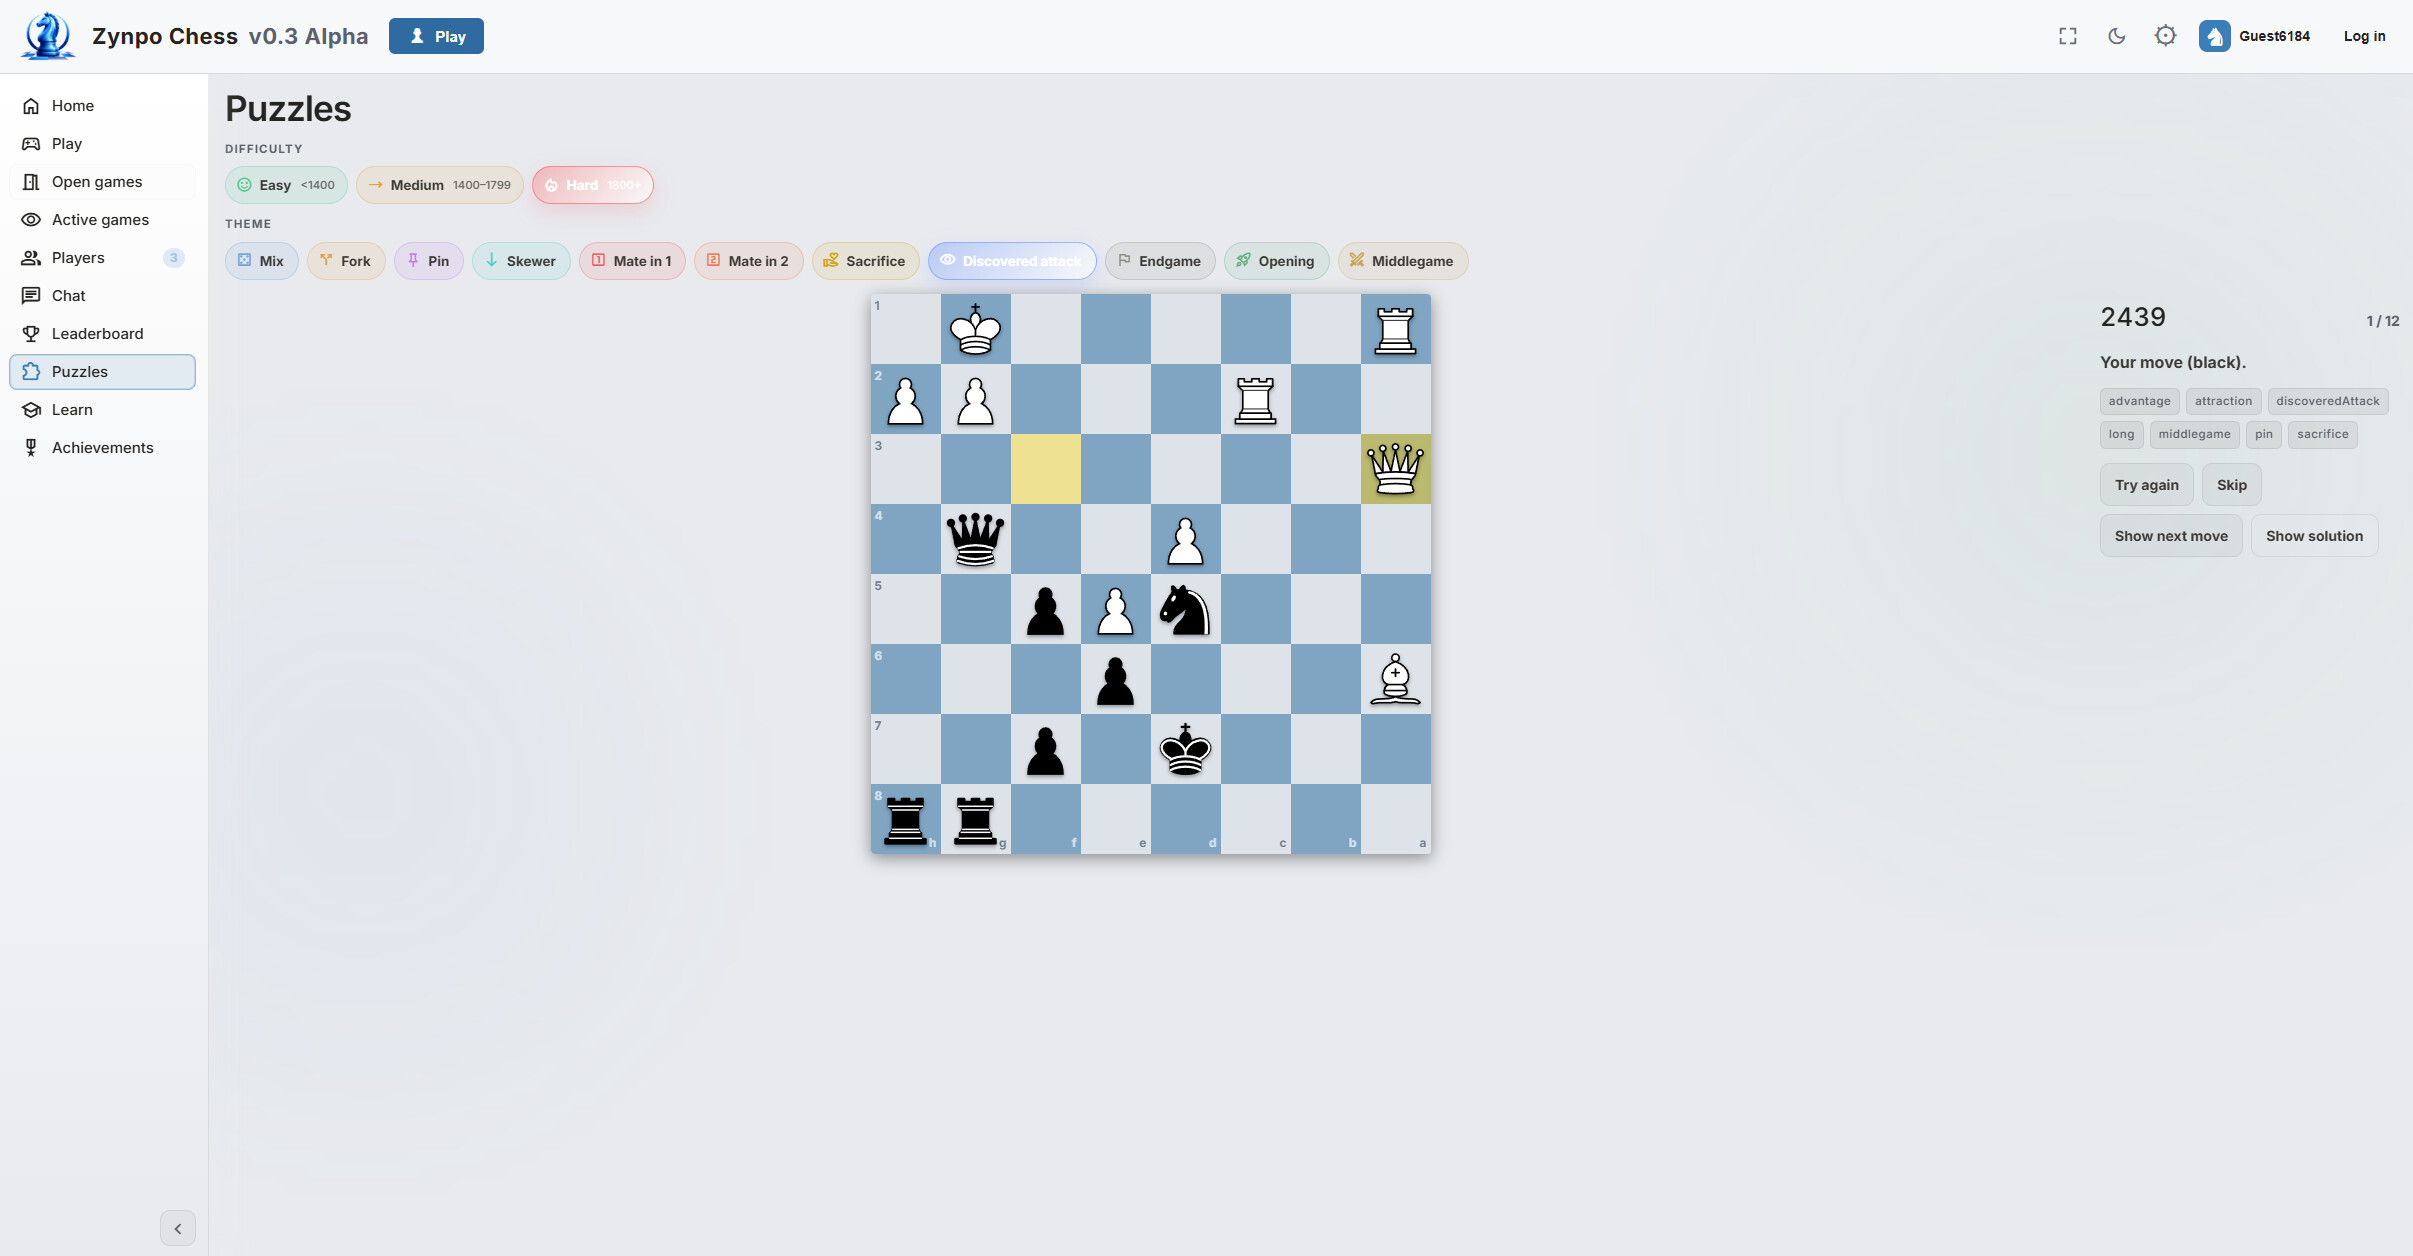Viewport: 2413px width, 1256px height.
Task: Click the white rook on c2
Action: (1255, 399)
